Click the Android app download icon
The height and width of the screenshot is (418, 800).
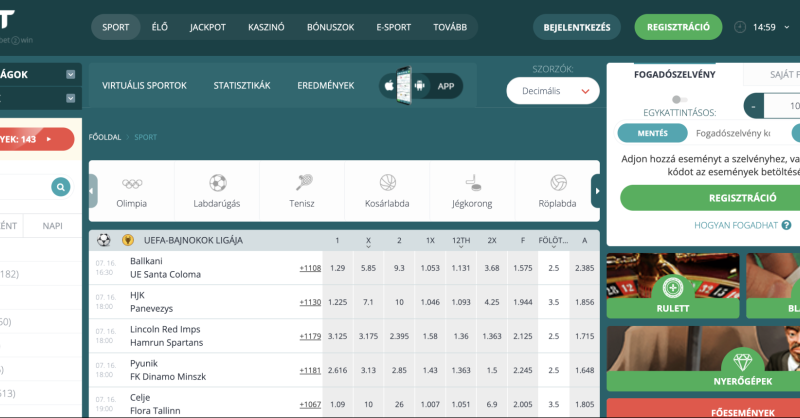pos(419,86)
